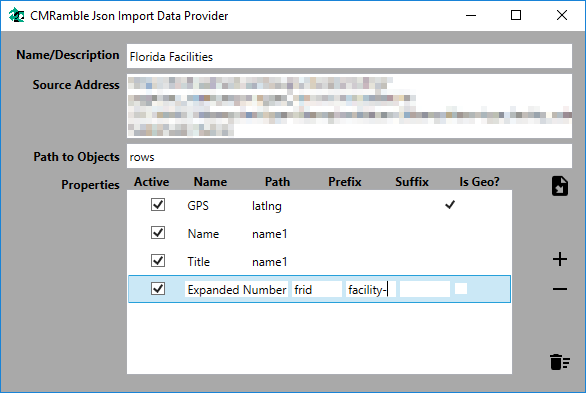Add a new property with the plus icon
586x393 pixels.
pyautogui.click(x=560, y=259)
